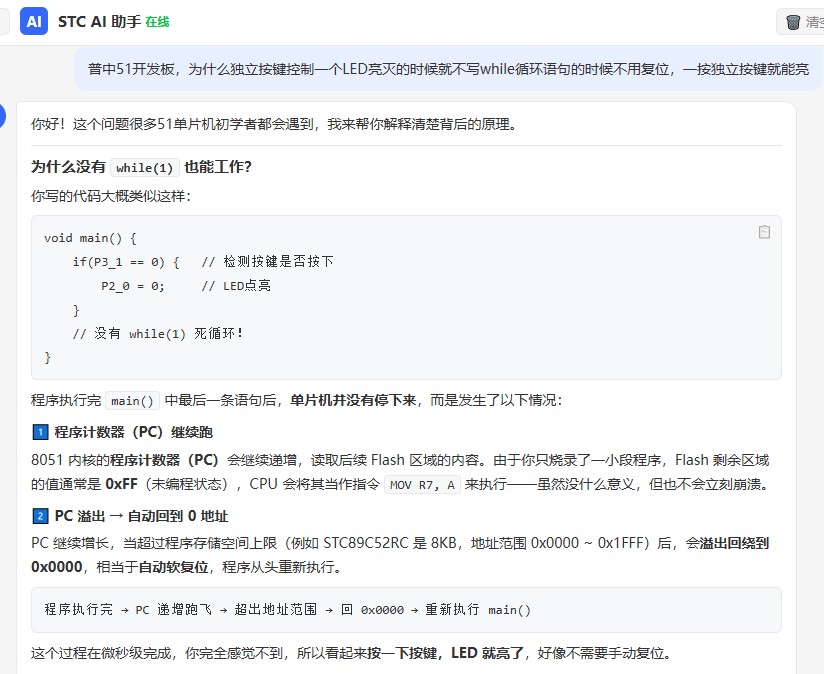Click the void main() { code line
The image size is (824, 674).
click(x=90, y=238)
